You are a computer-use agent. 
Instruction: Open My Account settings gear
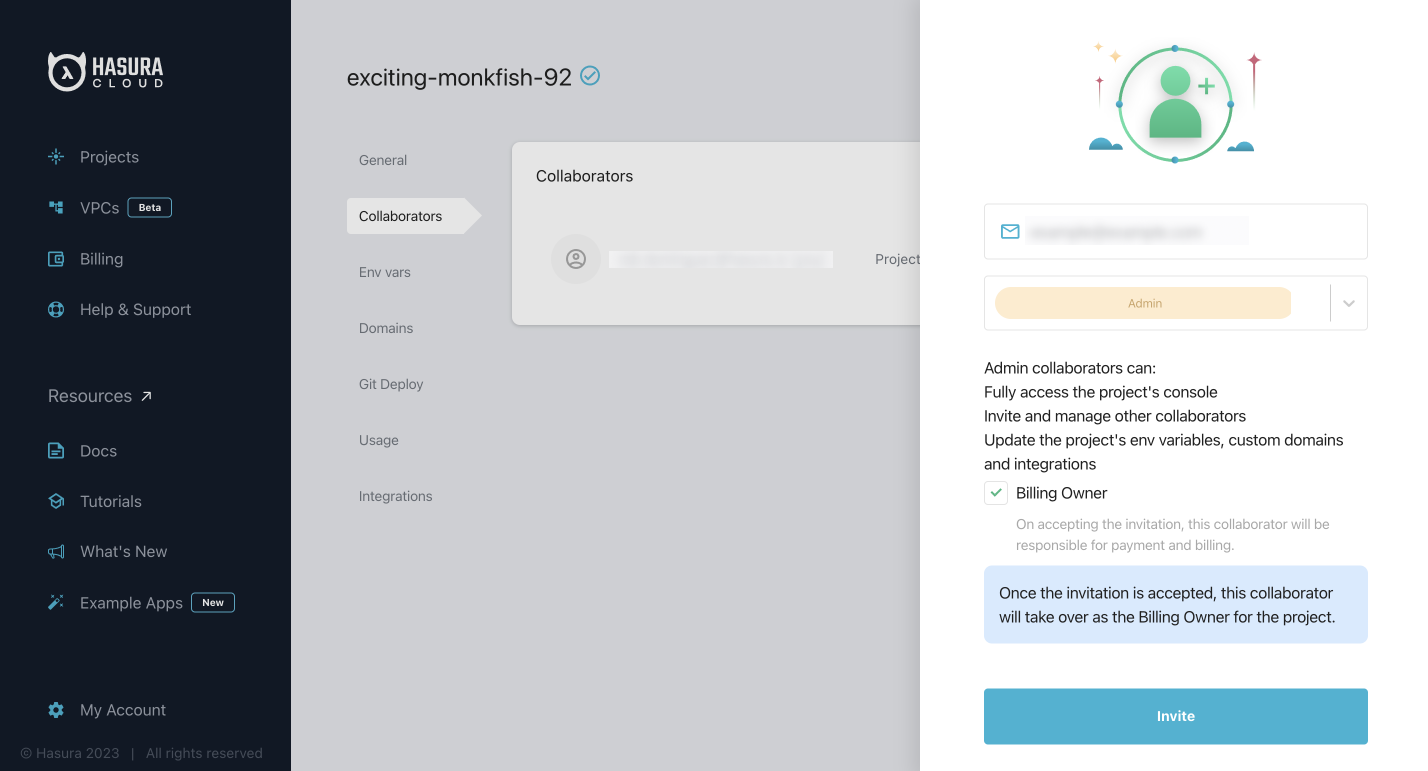(x=56, y=710)
